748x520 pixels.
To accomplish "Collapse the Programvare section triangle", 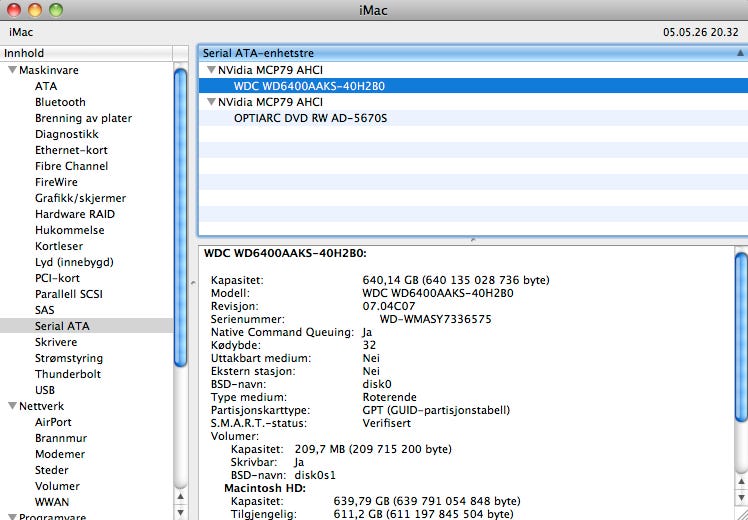I will click(x=12, y=517).
